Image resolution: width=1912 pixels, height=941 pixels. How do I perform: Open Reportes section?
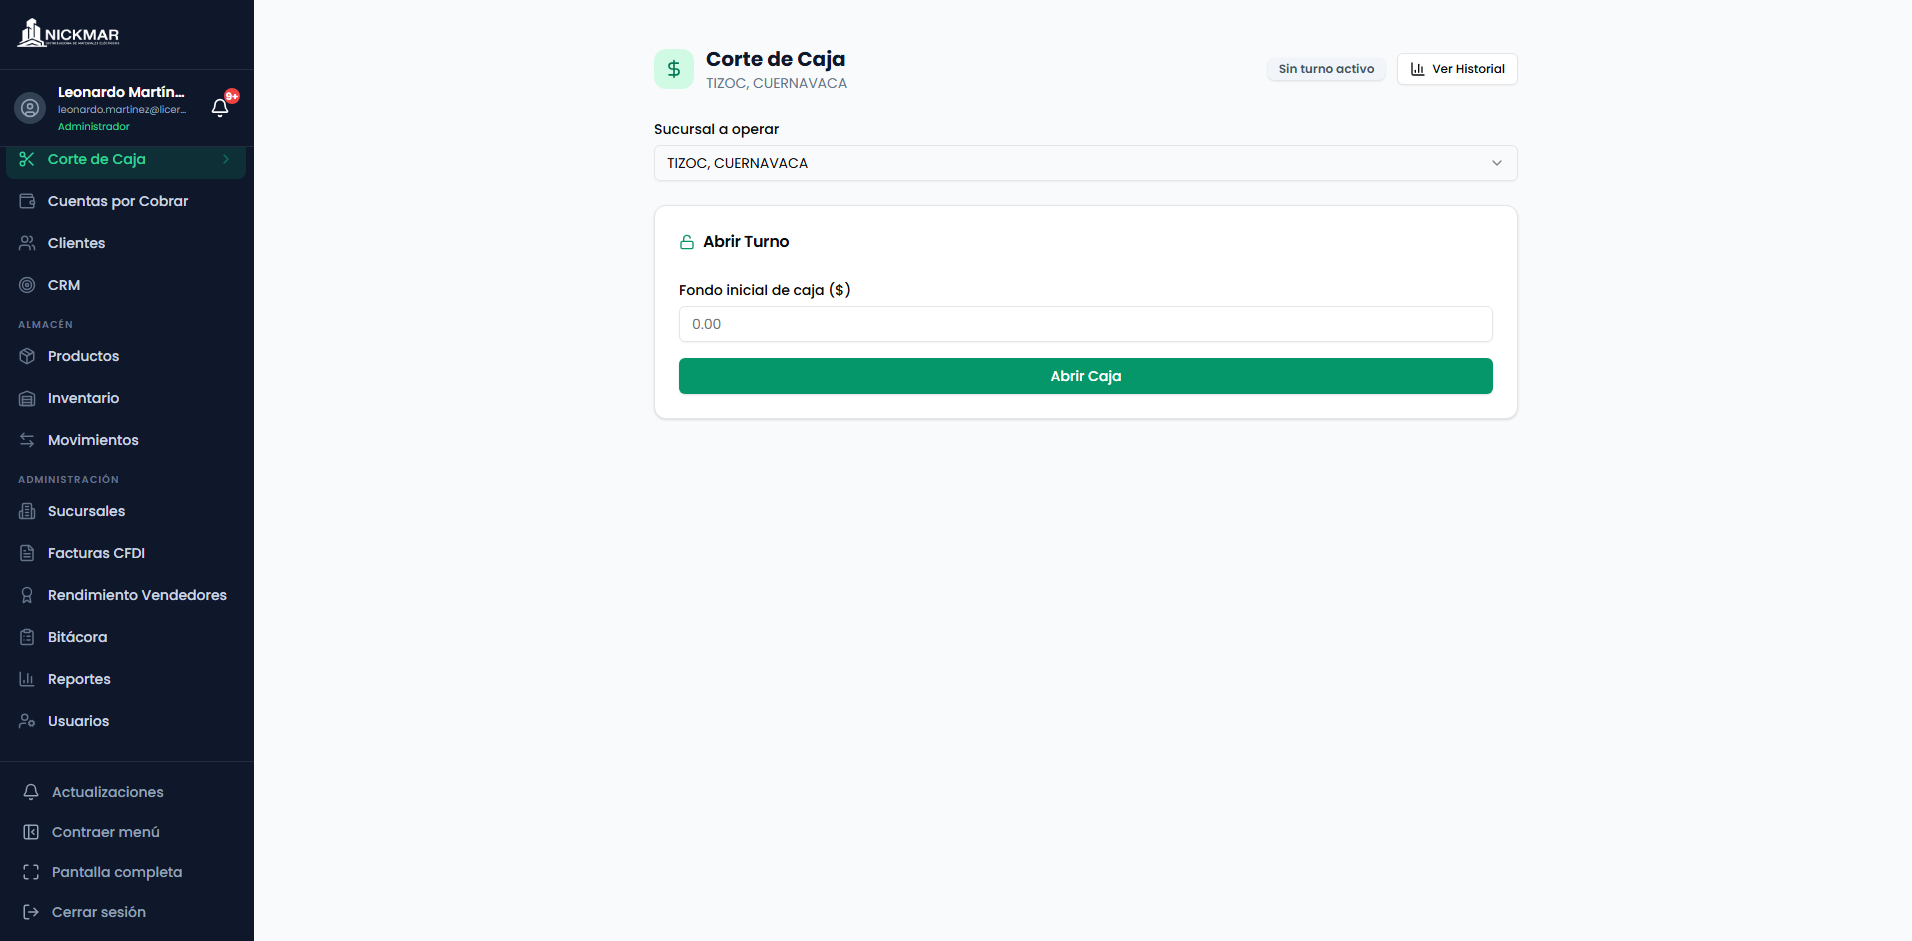coord(126,679)
